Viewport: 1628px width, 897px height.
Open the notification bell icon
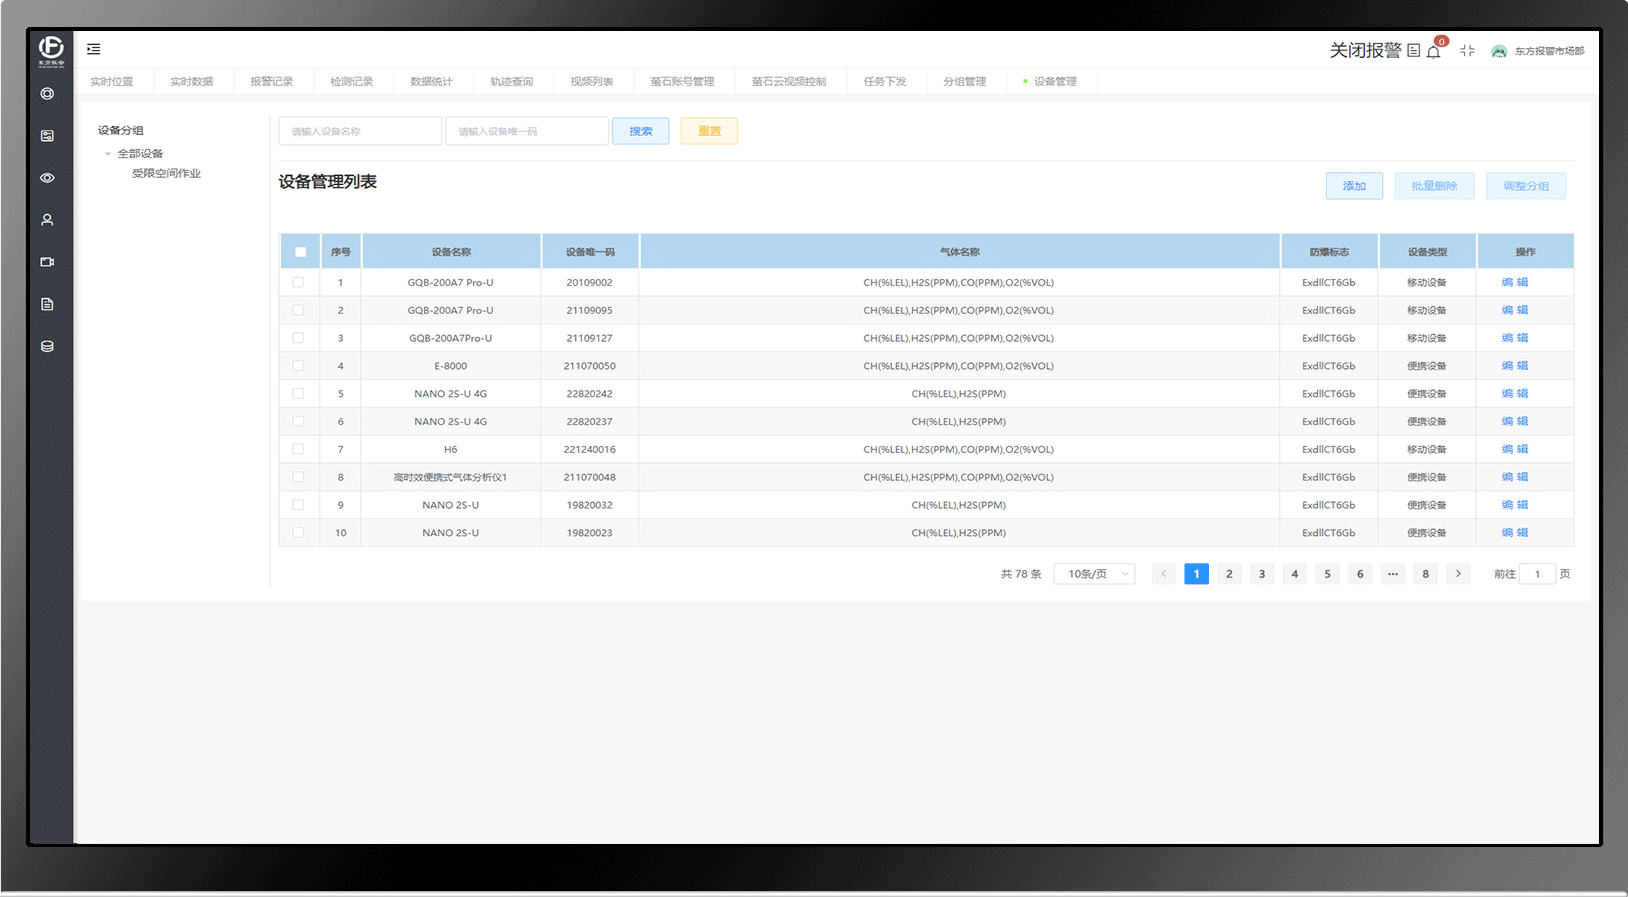click(x=1434, y=52)
